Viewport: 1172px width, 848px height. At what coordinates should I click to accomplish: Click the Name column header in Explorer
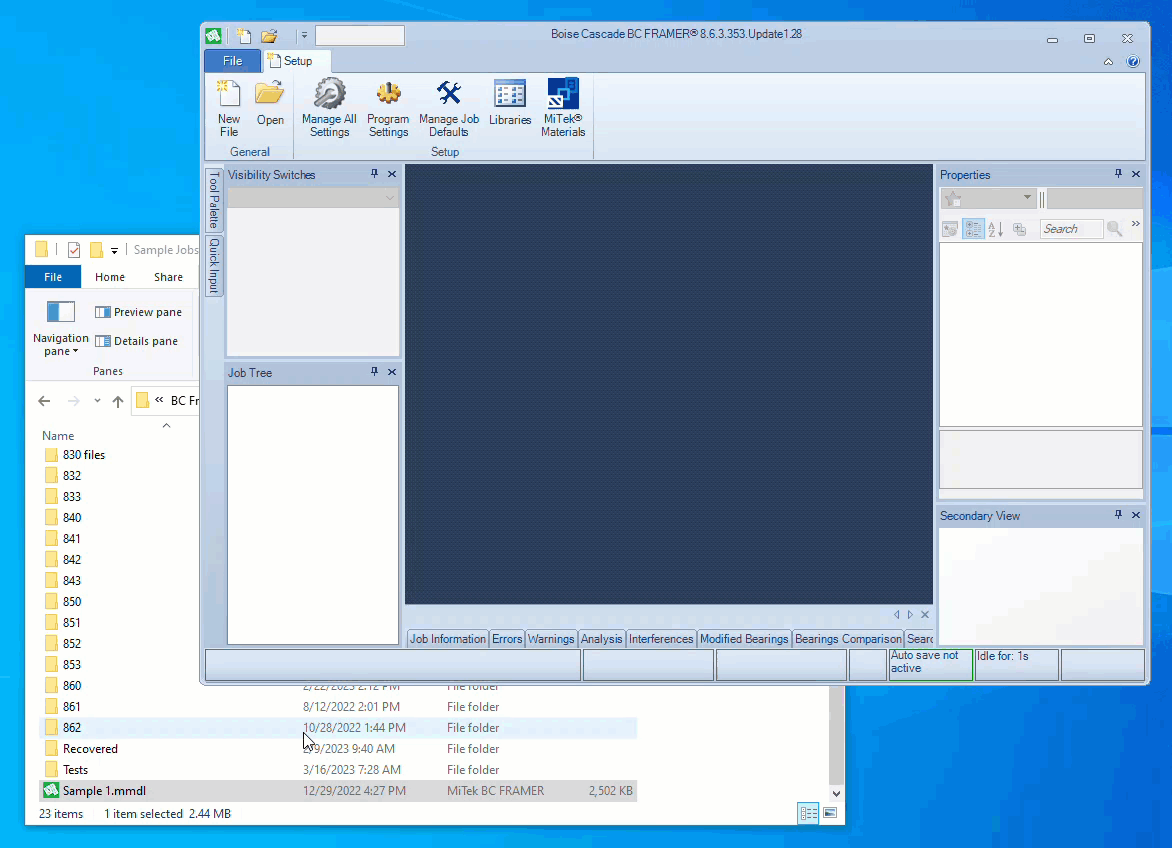58,436
